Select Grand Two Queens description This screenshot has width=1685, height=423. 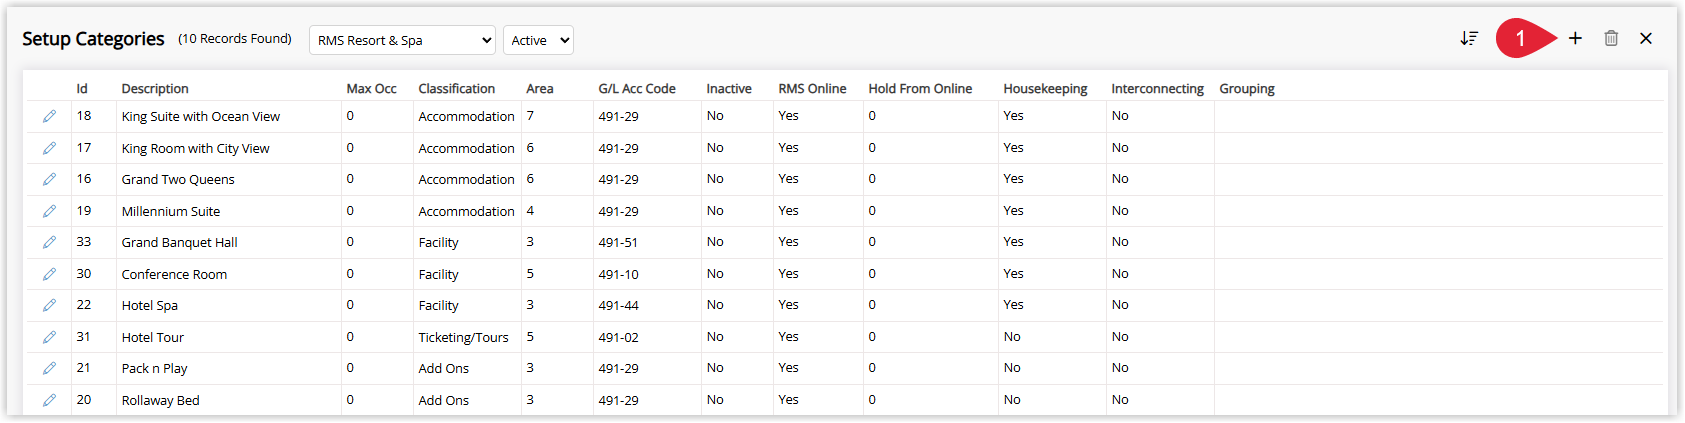pyautogui.click(x=178, y=179)
